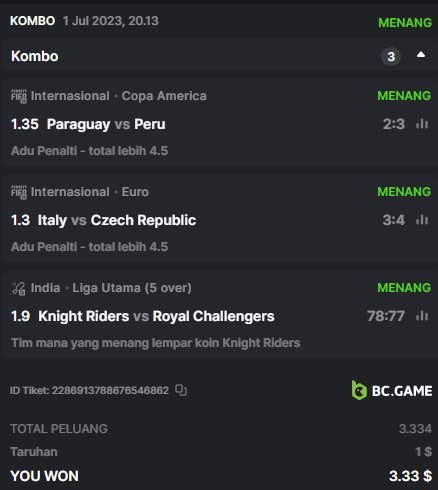Open the Italy vs Czech Republic match
438x490 pixels.
coord(117,220)
